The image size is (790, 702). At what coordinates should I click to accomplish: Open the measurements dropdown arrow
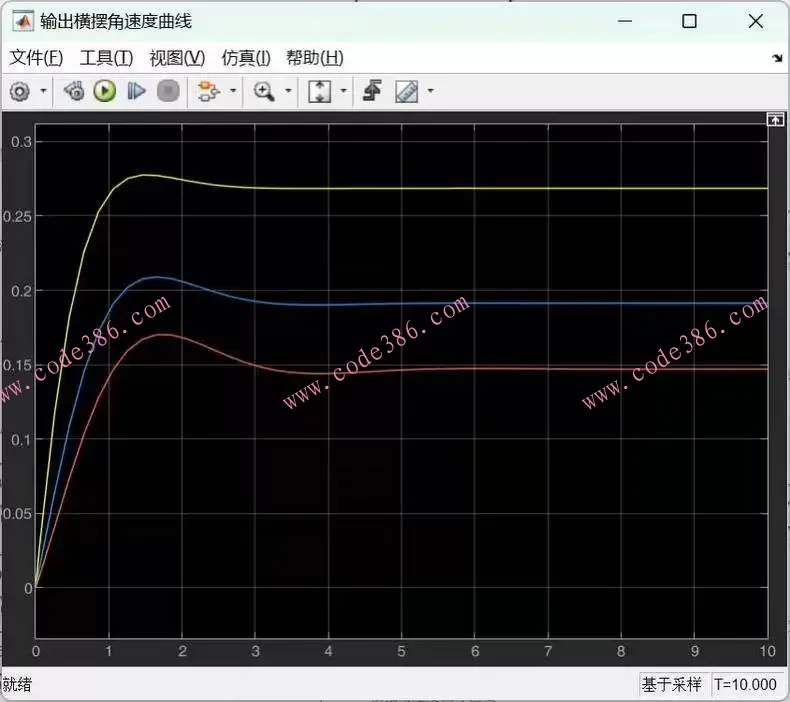click(x=431, y=92)
